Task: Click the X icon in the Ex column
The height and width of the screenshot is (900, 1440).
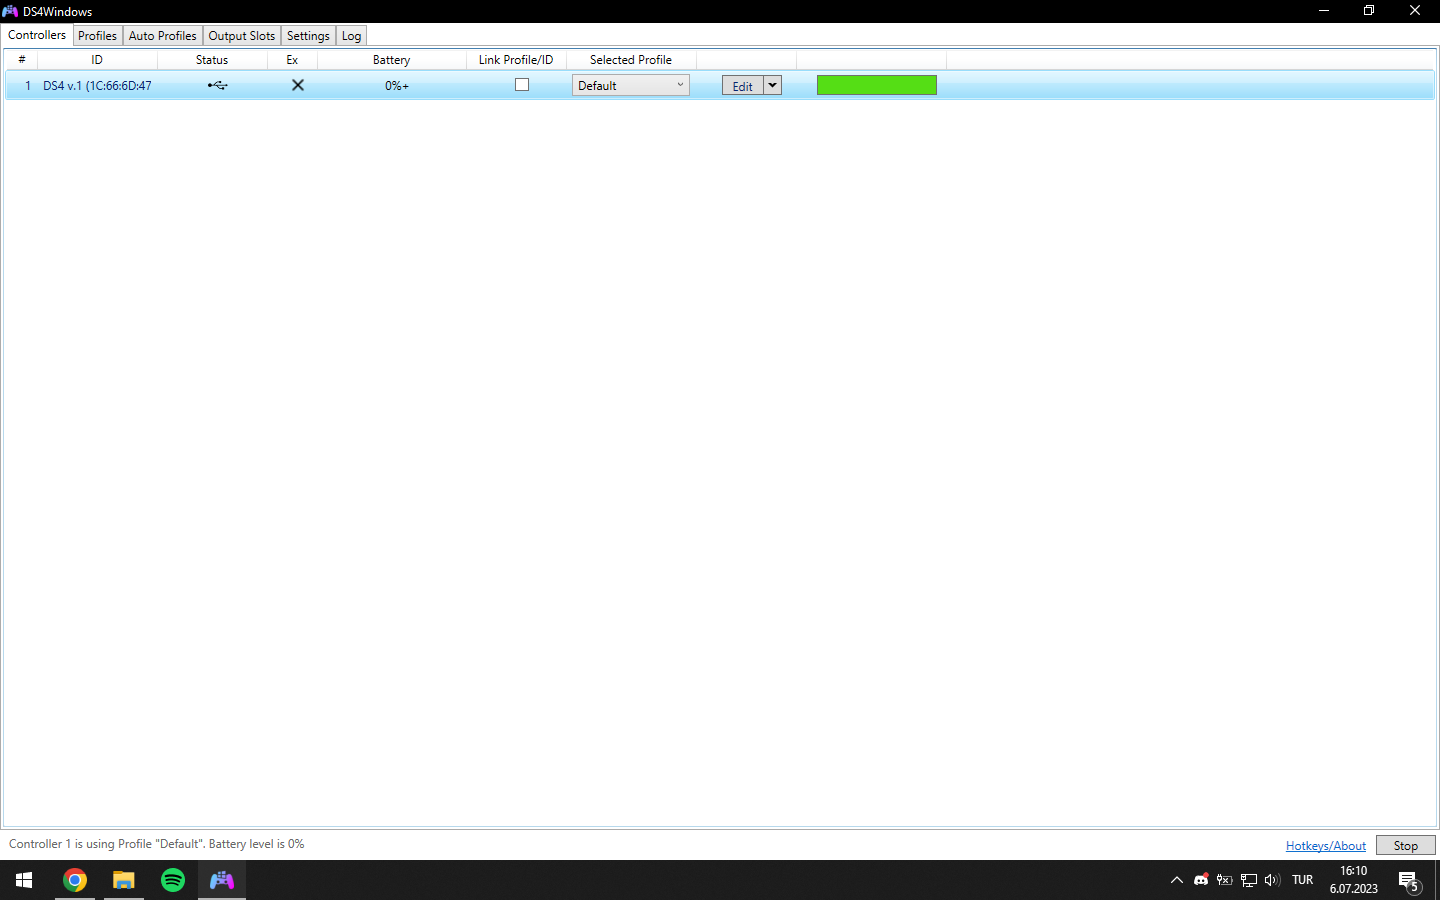Action: pos(298,85)
